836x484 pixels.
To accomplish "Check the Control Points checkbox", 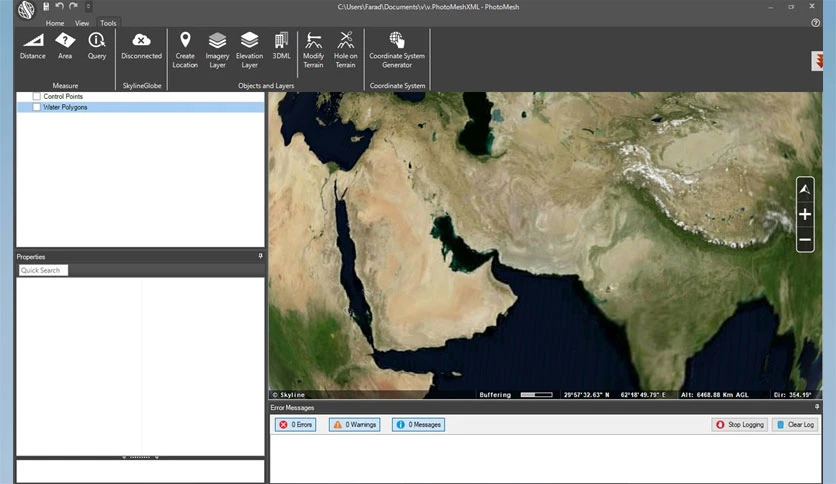I will 36,96.
